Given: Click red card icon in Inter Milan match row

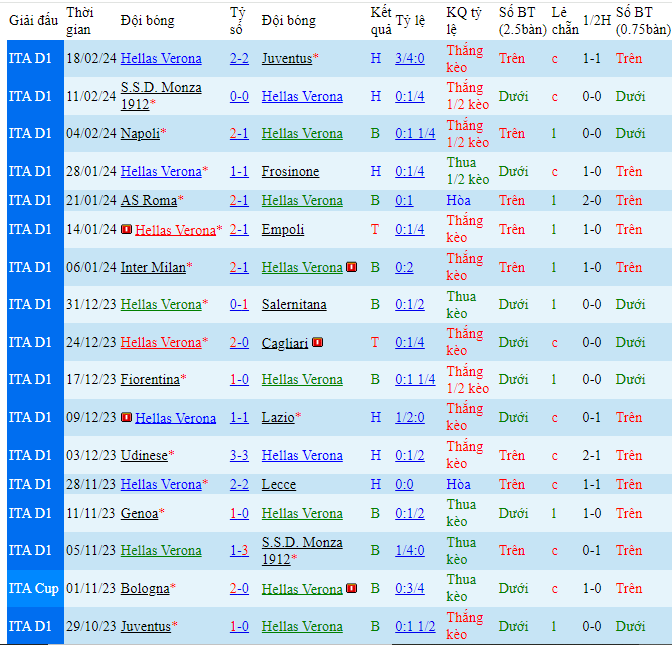Looking at the screenshot, I should 351,267.
